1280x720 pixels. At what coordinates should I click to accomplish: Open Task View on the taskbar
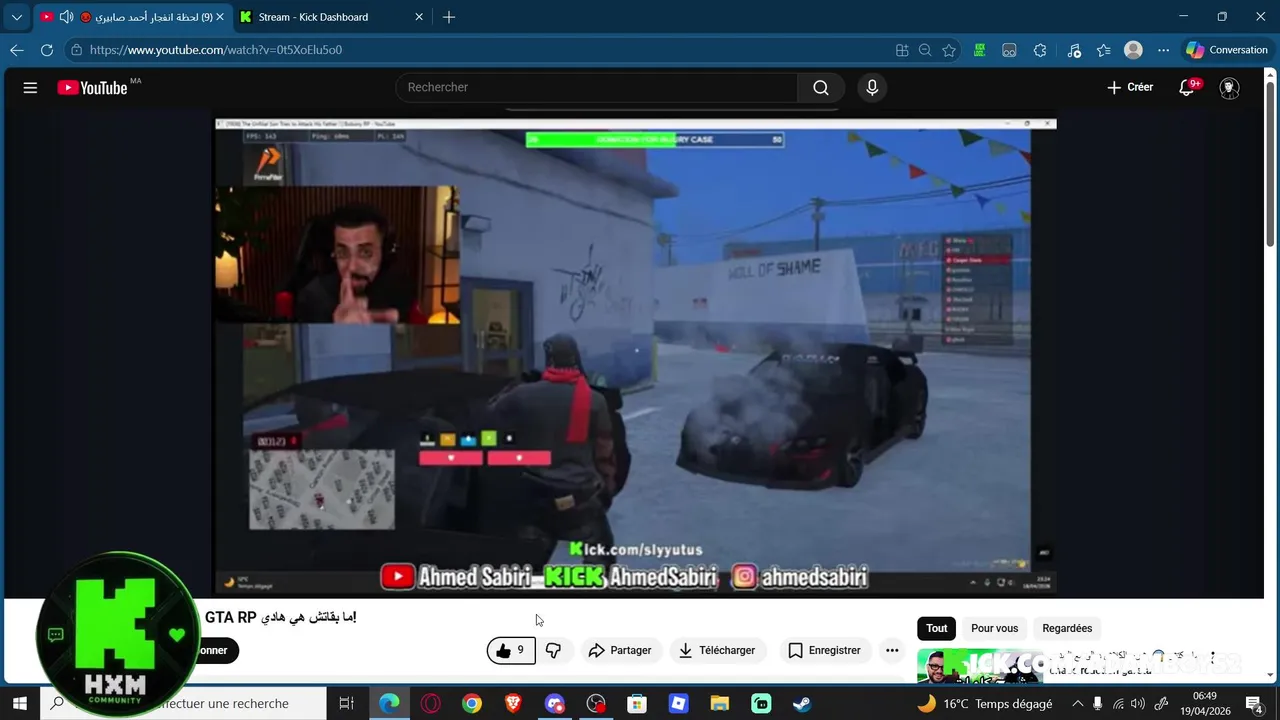(346, 704)
